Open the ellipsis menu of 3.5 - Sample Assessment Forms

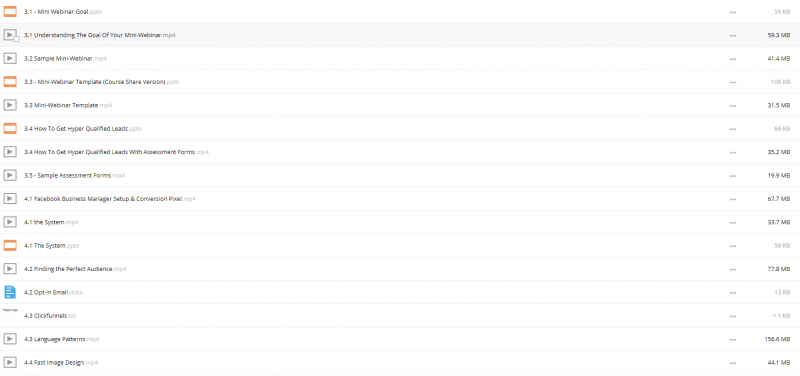(x=733, y=176)
